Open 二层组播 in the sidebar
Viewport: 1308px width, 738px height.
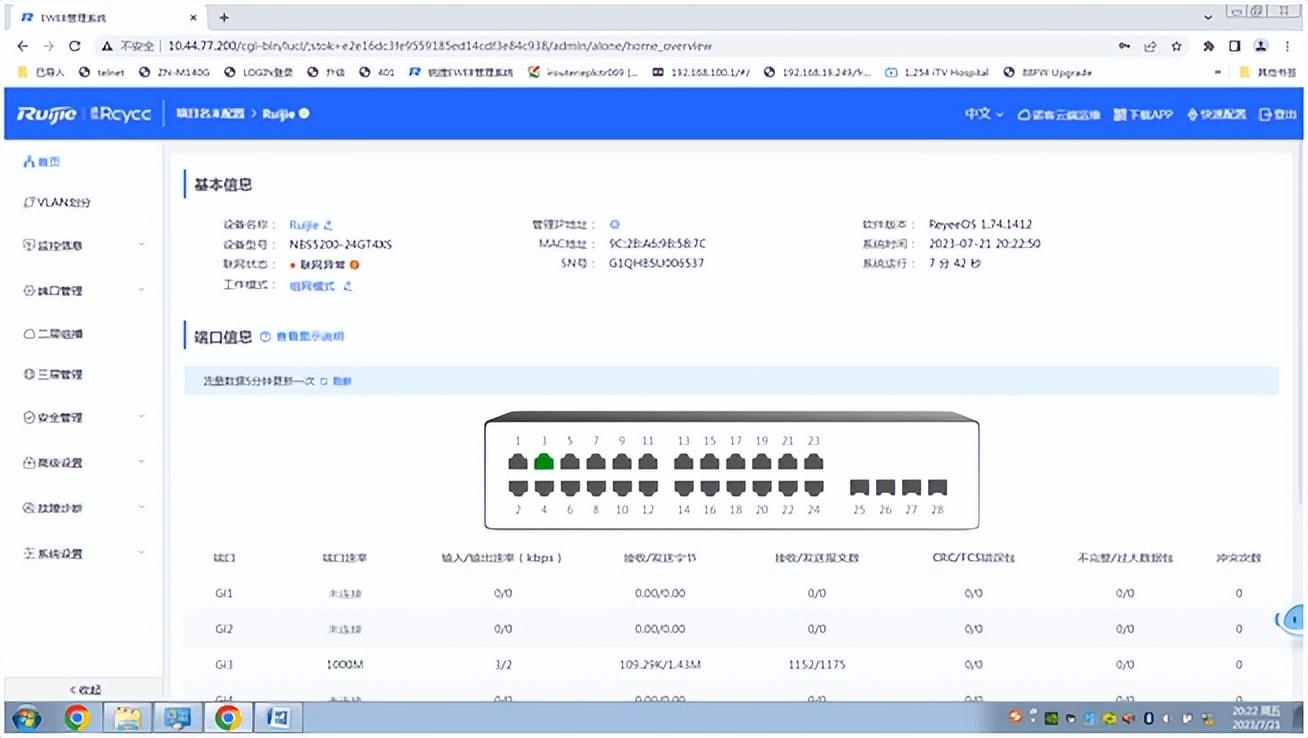pyautogui.click(x=53, y=333)
